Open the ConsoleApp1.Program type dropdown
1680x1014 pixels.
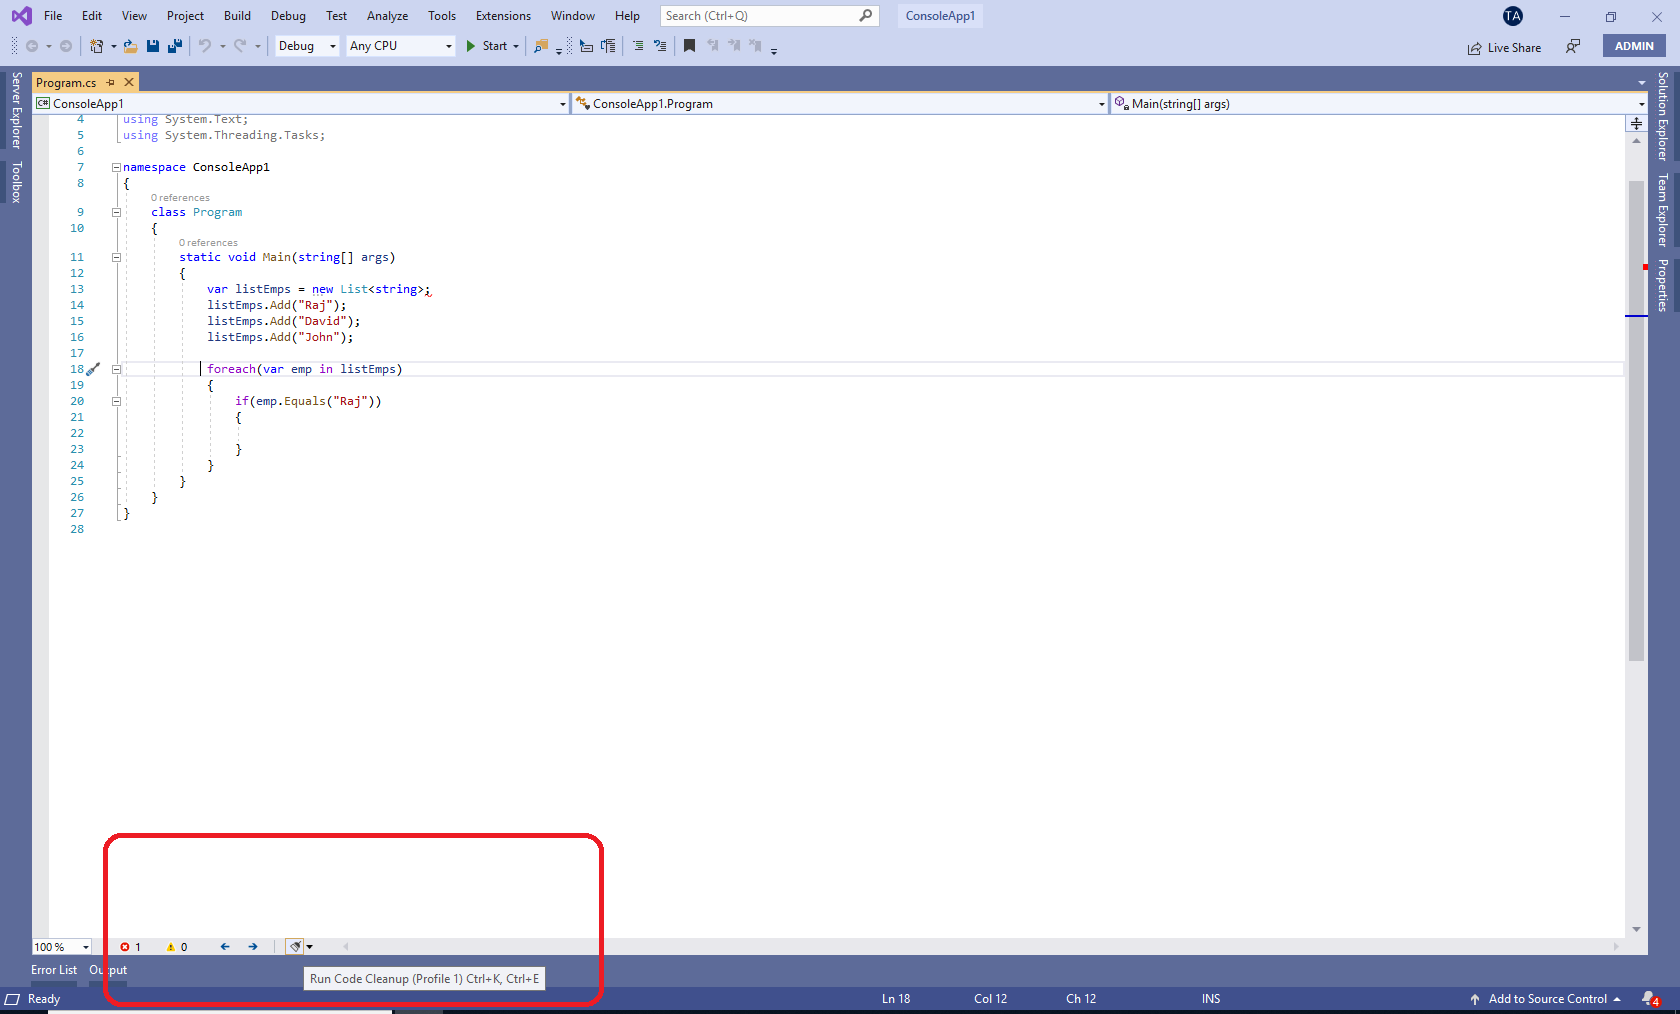pos(840,103)
